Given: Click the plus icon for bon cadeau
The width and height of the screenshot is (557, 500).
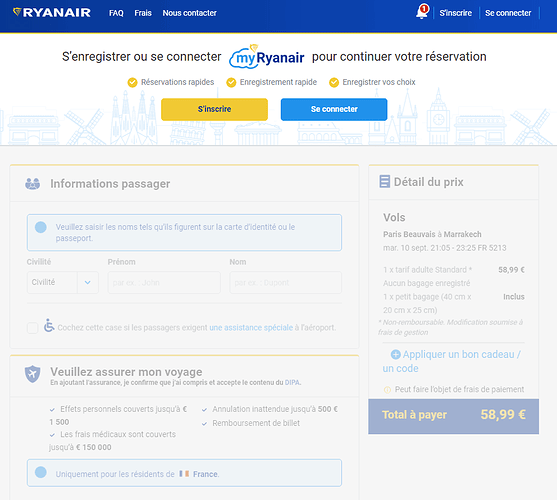Looking at the screenshot, I should click(395, 354).
